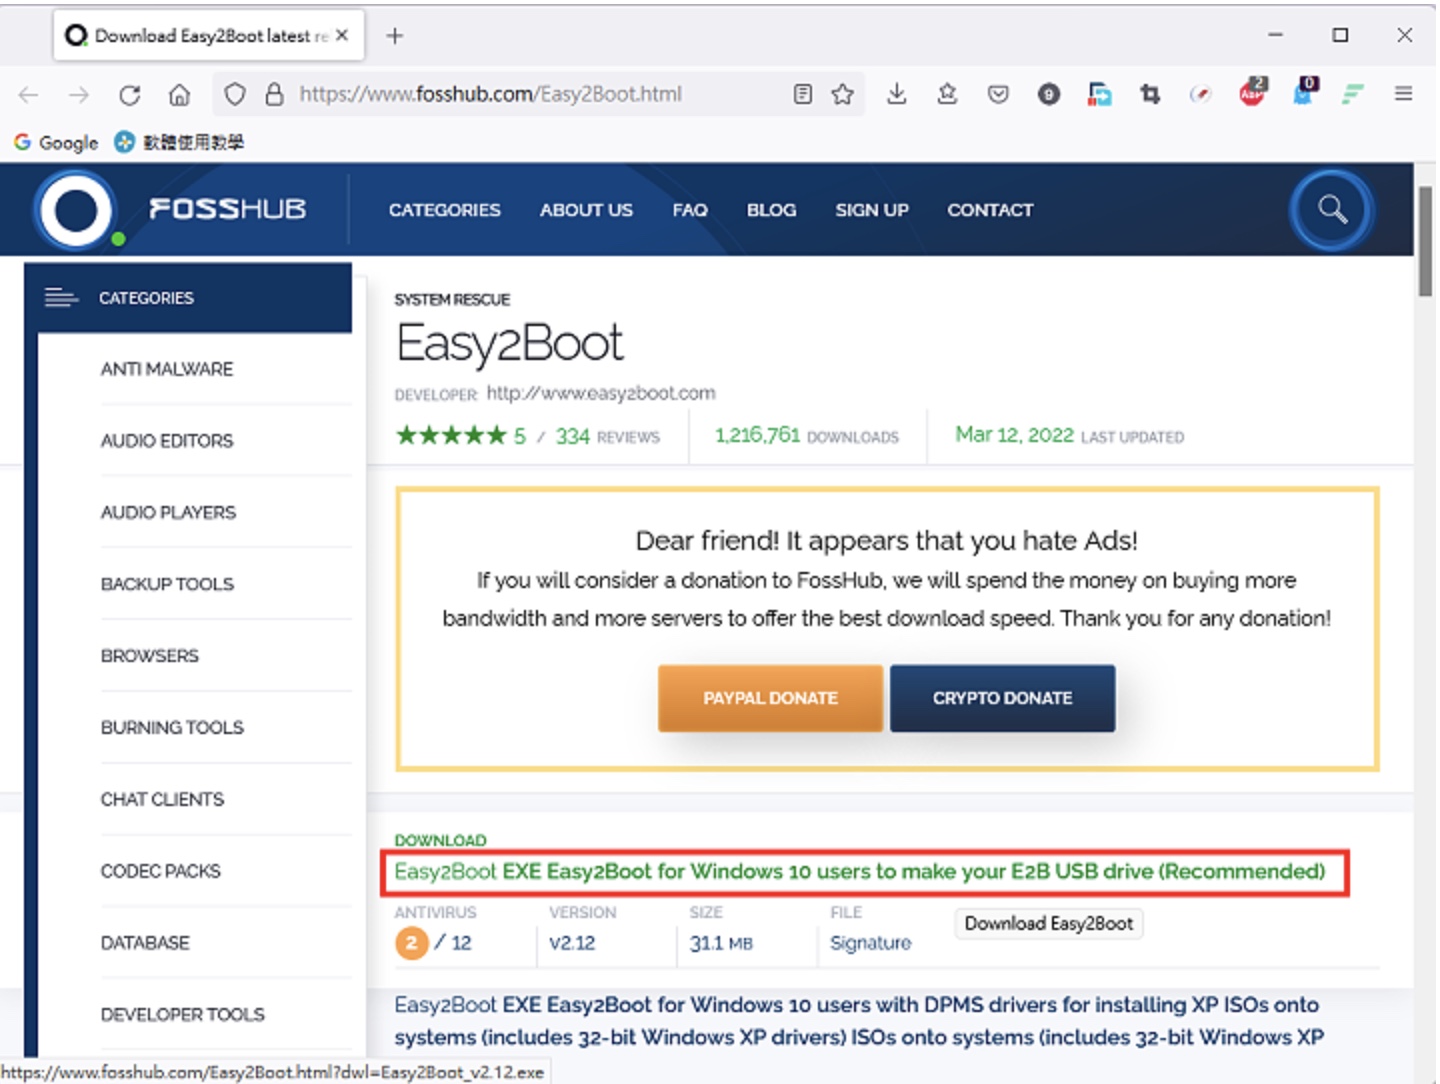This screenshot has height=1084, width=1440.
Task: Click the blue extension icon with 0 badge
Action: [x=1304, y=92]
